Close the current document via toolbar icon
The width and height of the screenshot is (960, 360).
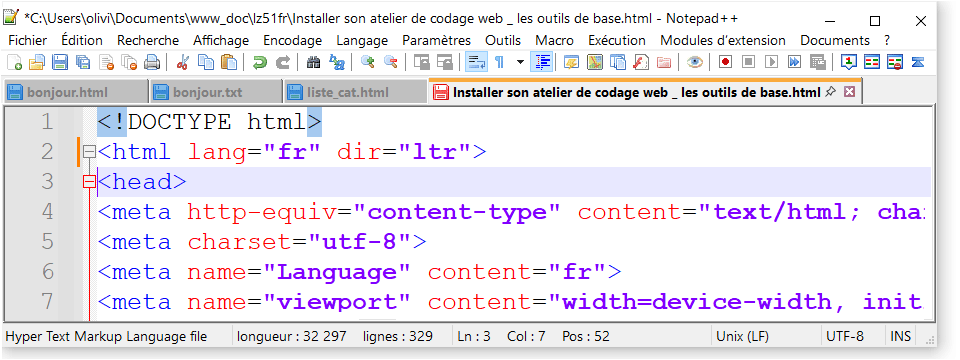coord(106,62)
